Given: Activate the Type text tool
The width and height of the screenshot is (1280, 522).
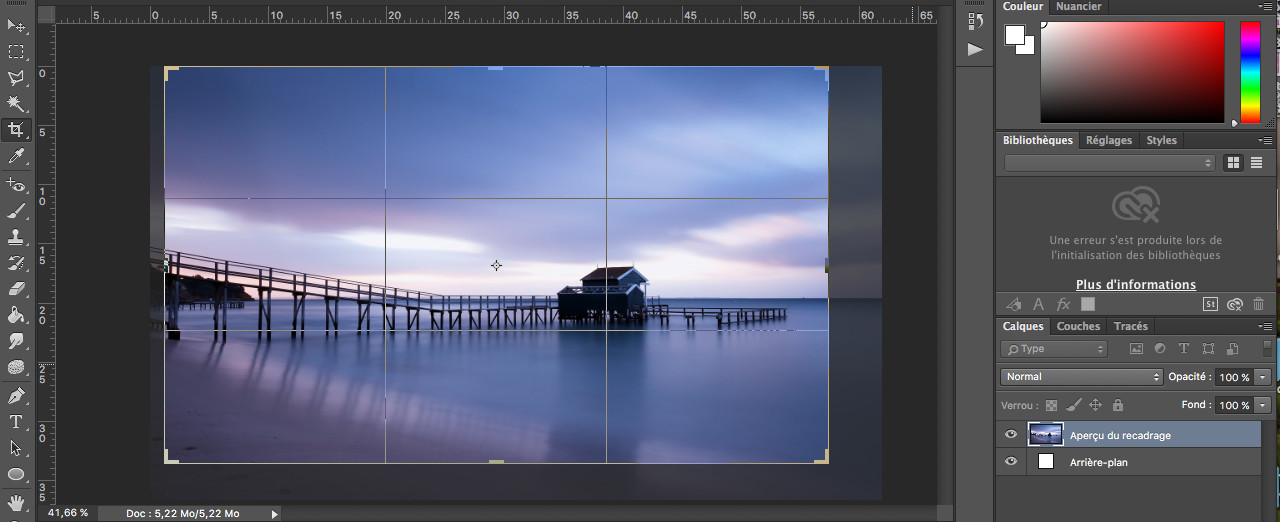Looking at the screenshot, I should pyautogui.click(x=16, y=422).
